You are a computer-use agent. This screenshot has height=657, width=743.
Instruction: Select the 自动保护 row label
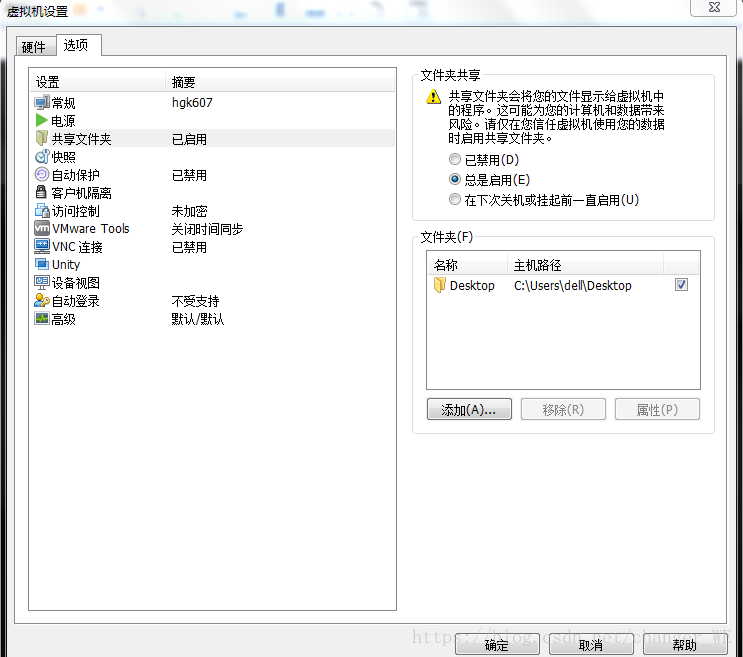tap(75, 175)
